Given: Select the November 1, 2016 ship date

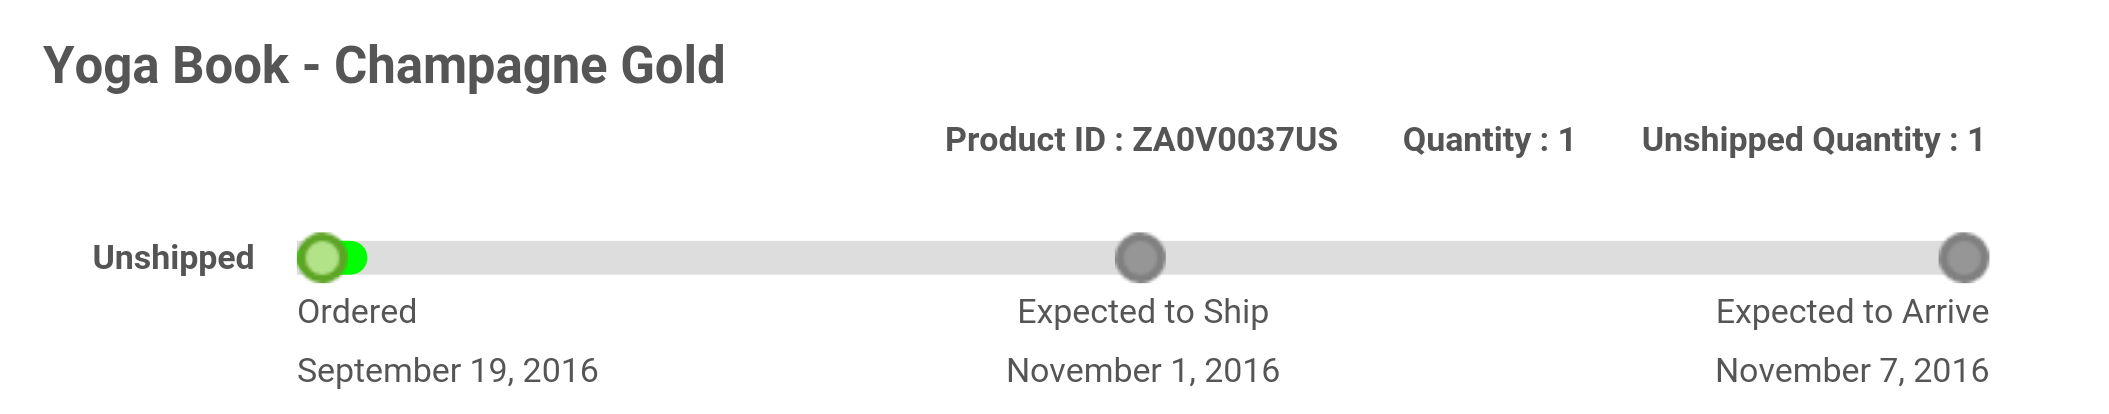Looking at the screenshot, I should [x=1143, y=371].
